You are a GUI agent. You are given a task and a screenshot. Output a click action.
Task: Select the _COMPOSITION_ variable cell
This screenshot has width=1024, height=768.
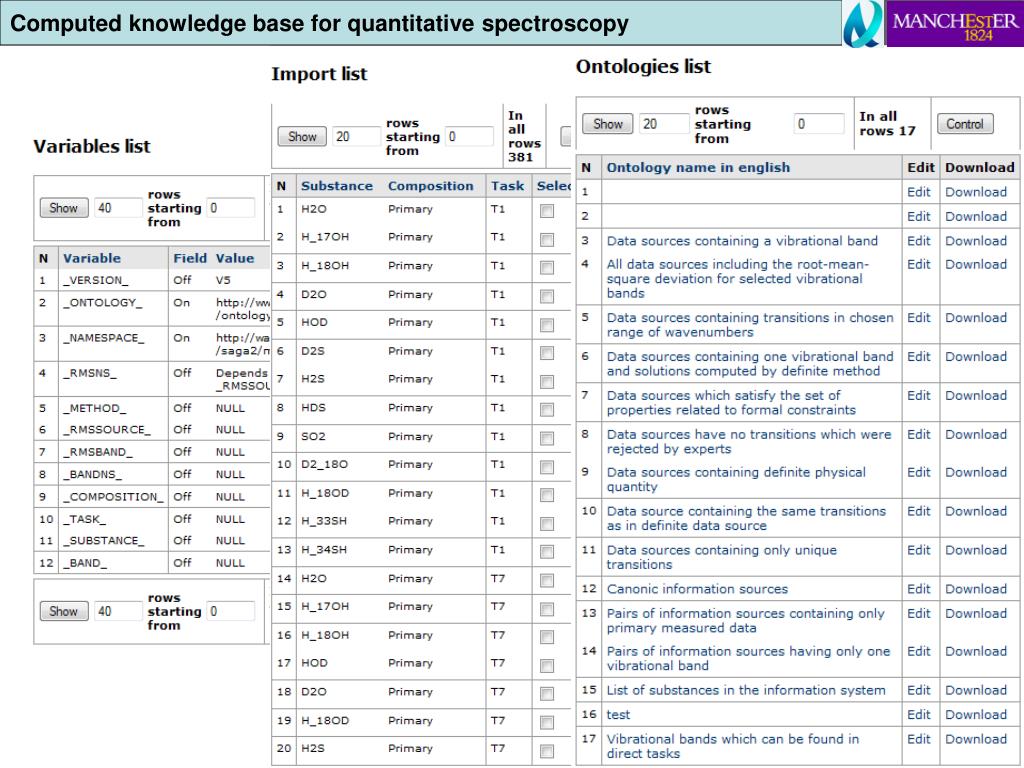pyautogui.click(x=113, y=497)
